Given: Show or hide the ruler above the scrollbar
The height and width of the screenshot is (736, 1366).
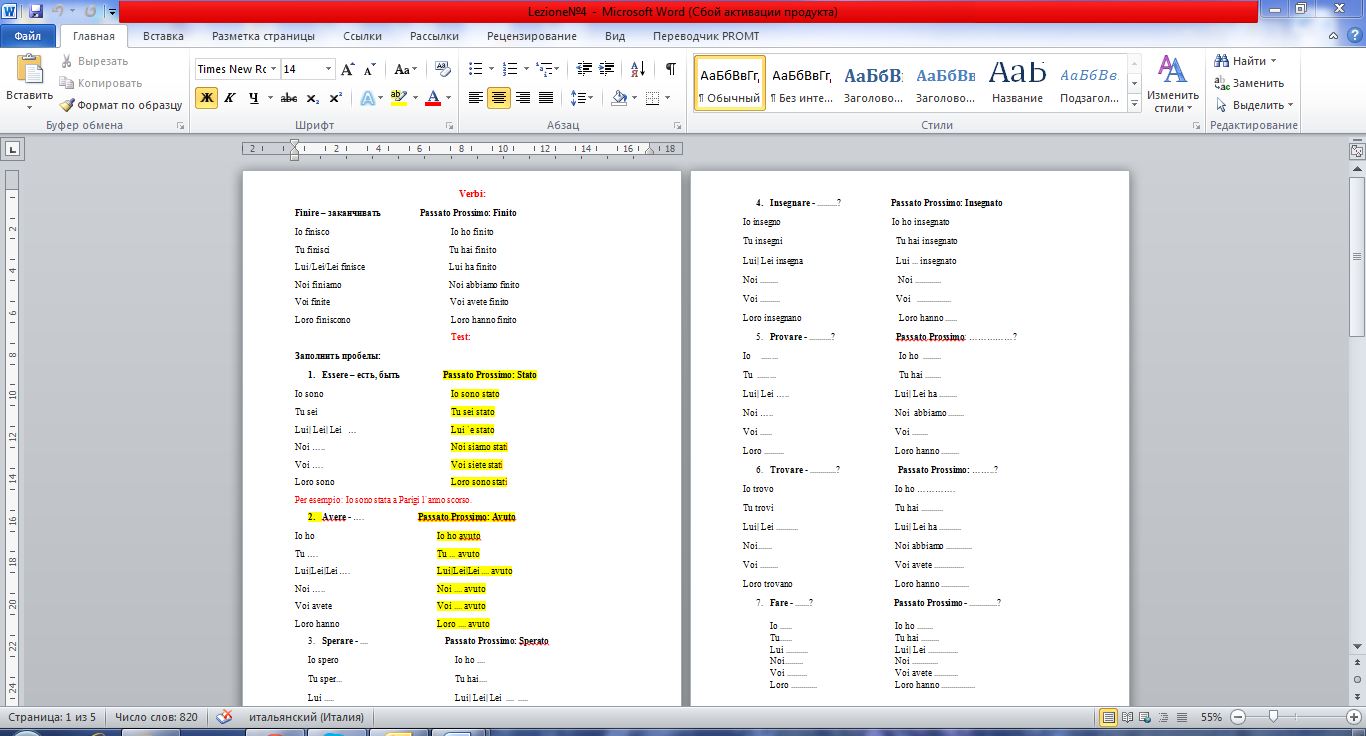Looking at the screenshot, I should click(1357, 151).
